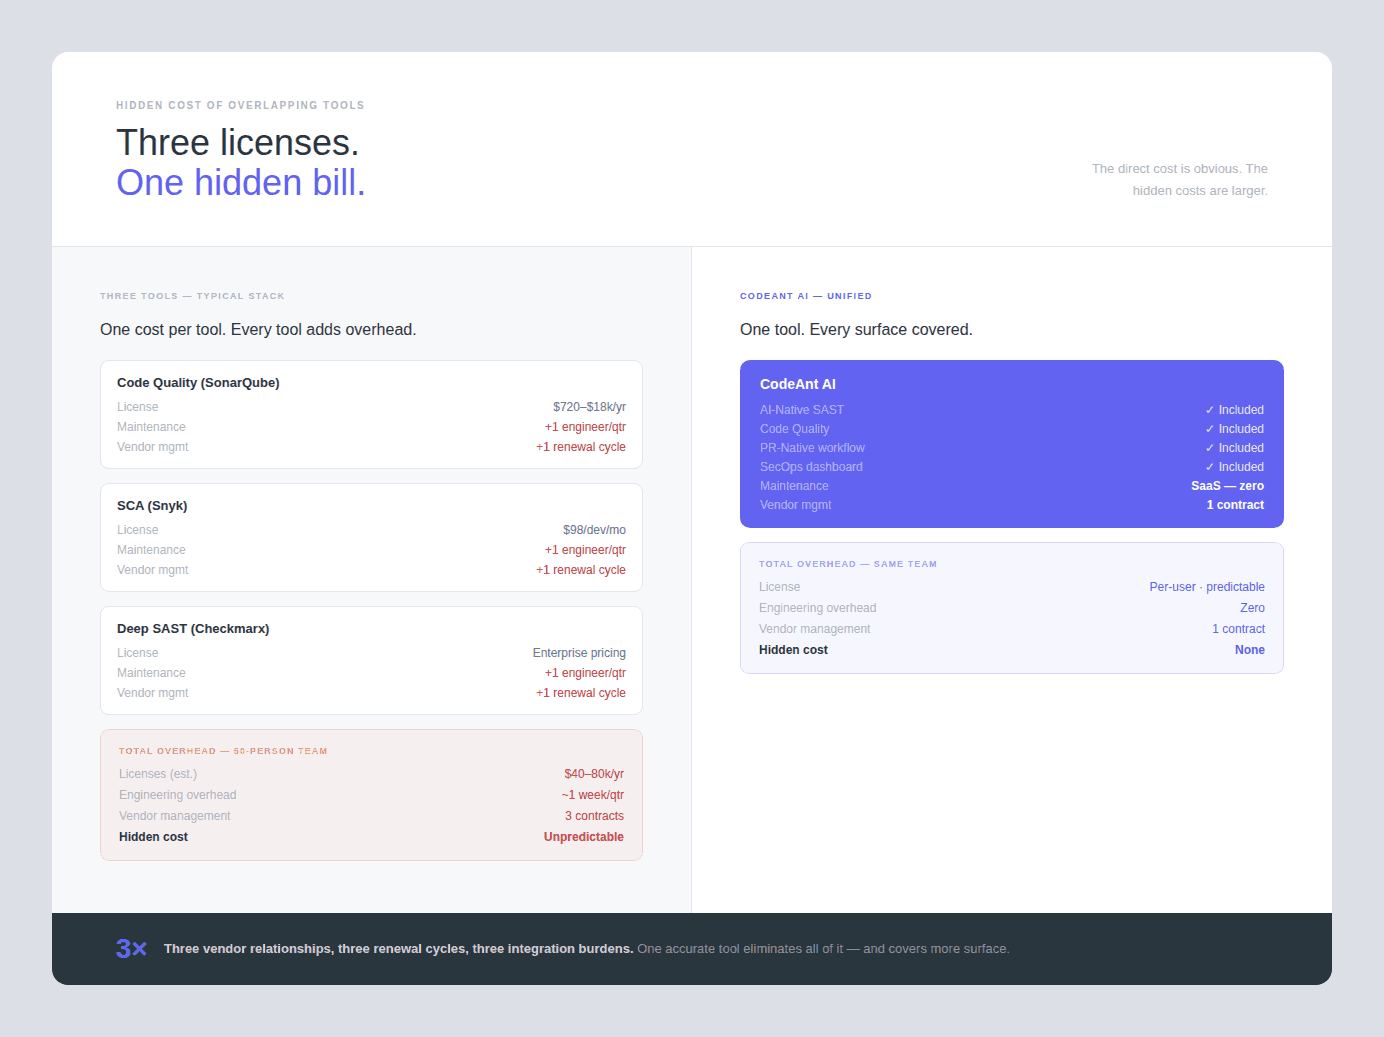1384x1037 pixels.
Task: Click 'TOTAL OVERHEAD — SAME TEAM' heading
Action: pos(848,564)
